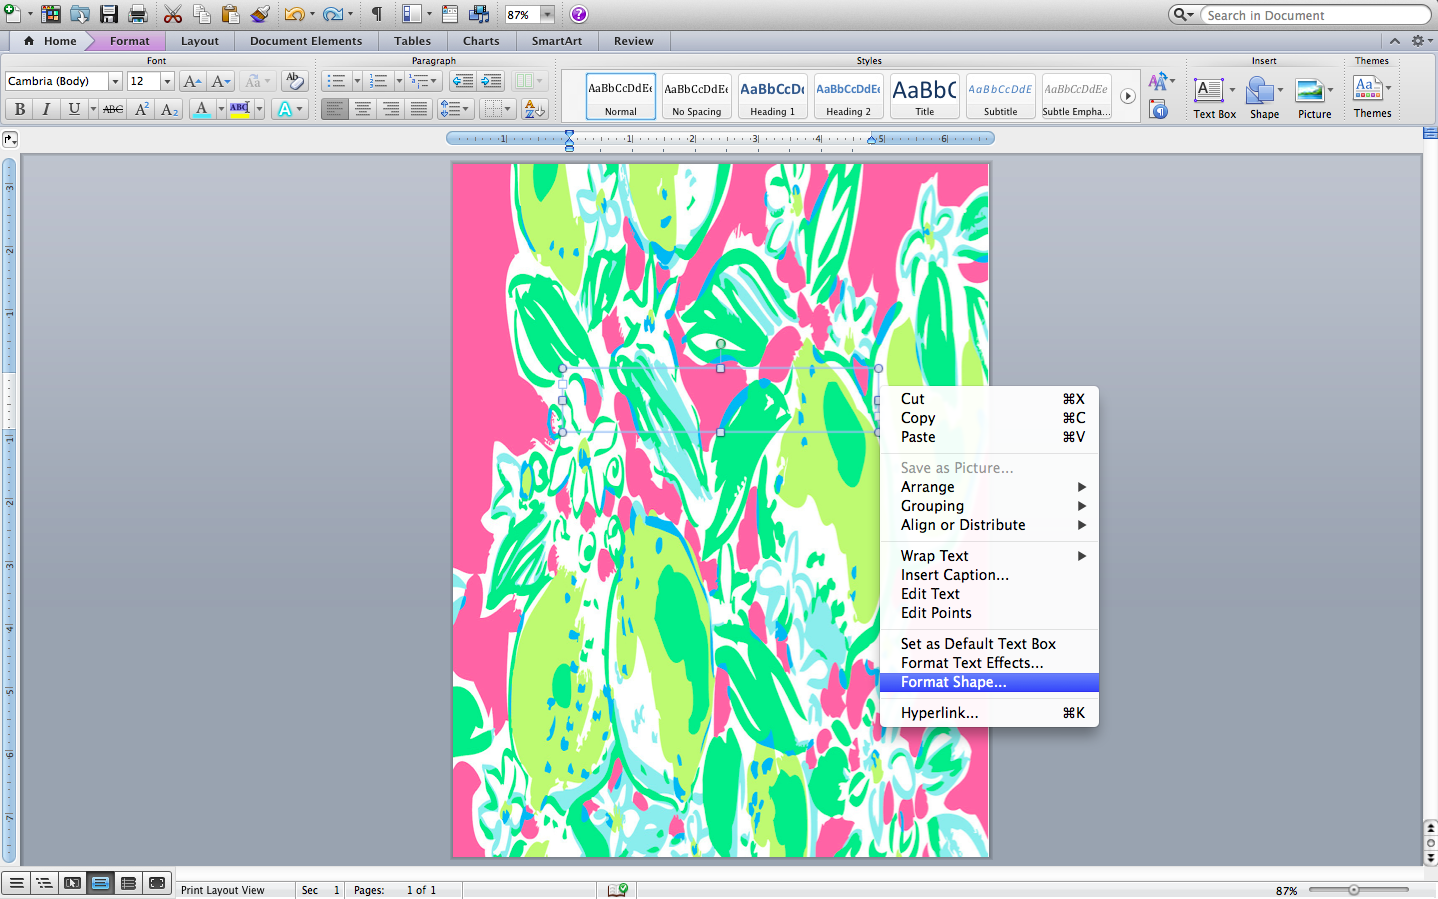Toggle Underline formatting
Image resolution: width=1438 pixels, height=899 pixels.
73,109
